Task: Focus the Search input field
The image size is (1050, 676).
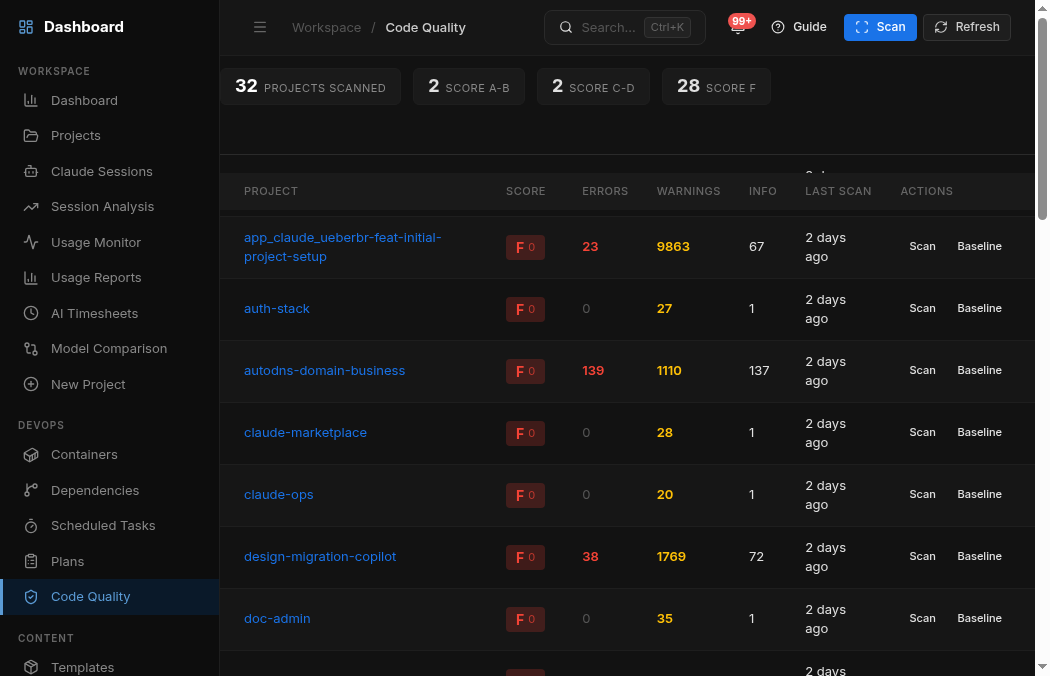Action: (608, 28)
